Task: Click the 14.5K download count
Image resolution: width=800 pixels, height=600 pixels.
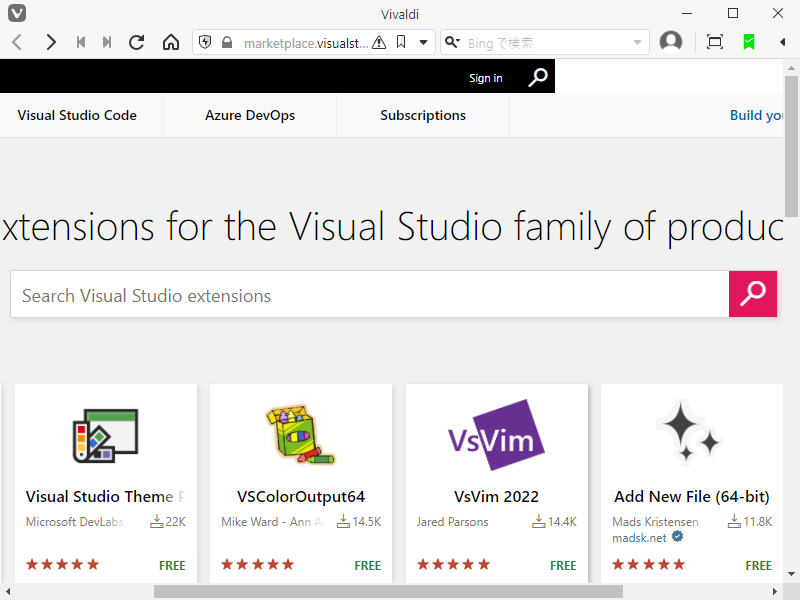Action: tap(359, 521)
